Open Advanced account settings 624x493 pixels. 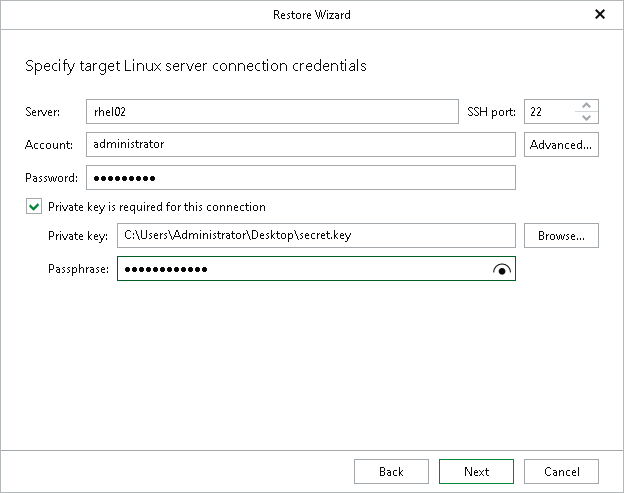[561, 144]
